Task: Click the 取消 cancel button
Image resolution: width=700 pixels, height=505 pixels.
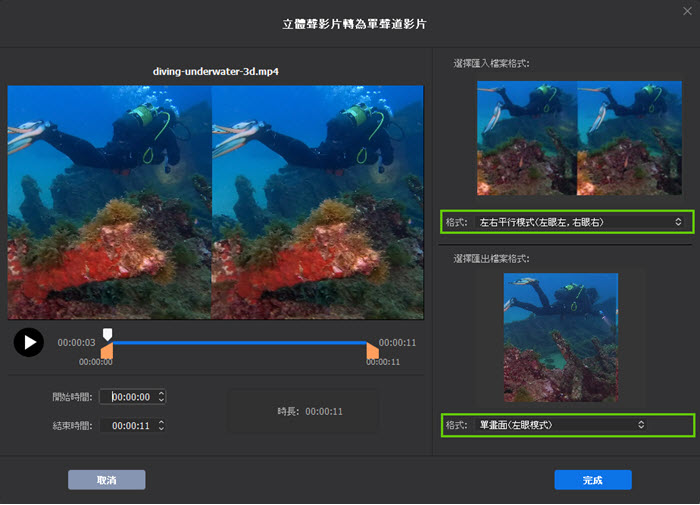Action: pos(107,480)
